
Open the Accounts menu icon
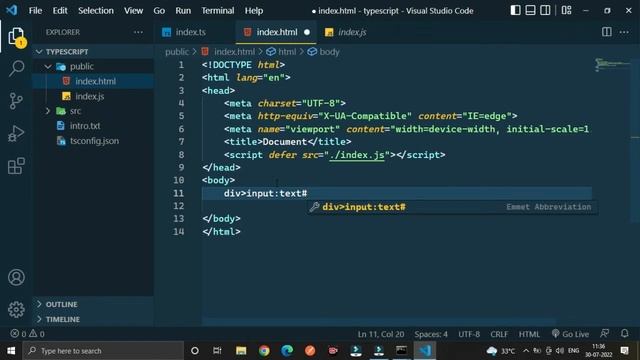click(x=16, y=278)
